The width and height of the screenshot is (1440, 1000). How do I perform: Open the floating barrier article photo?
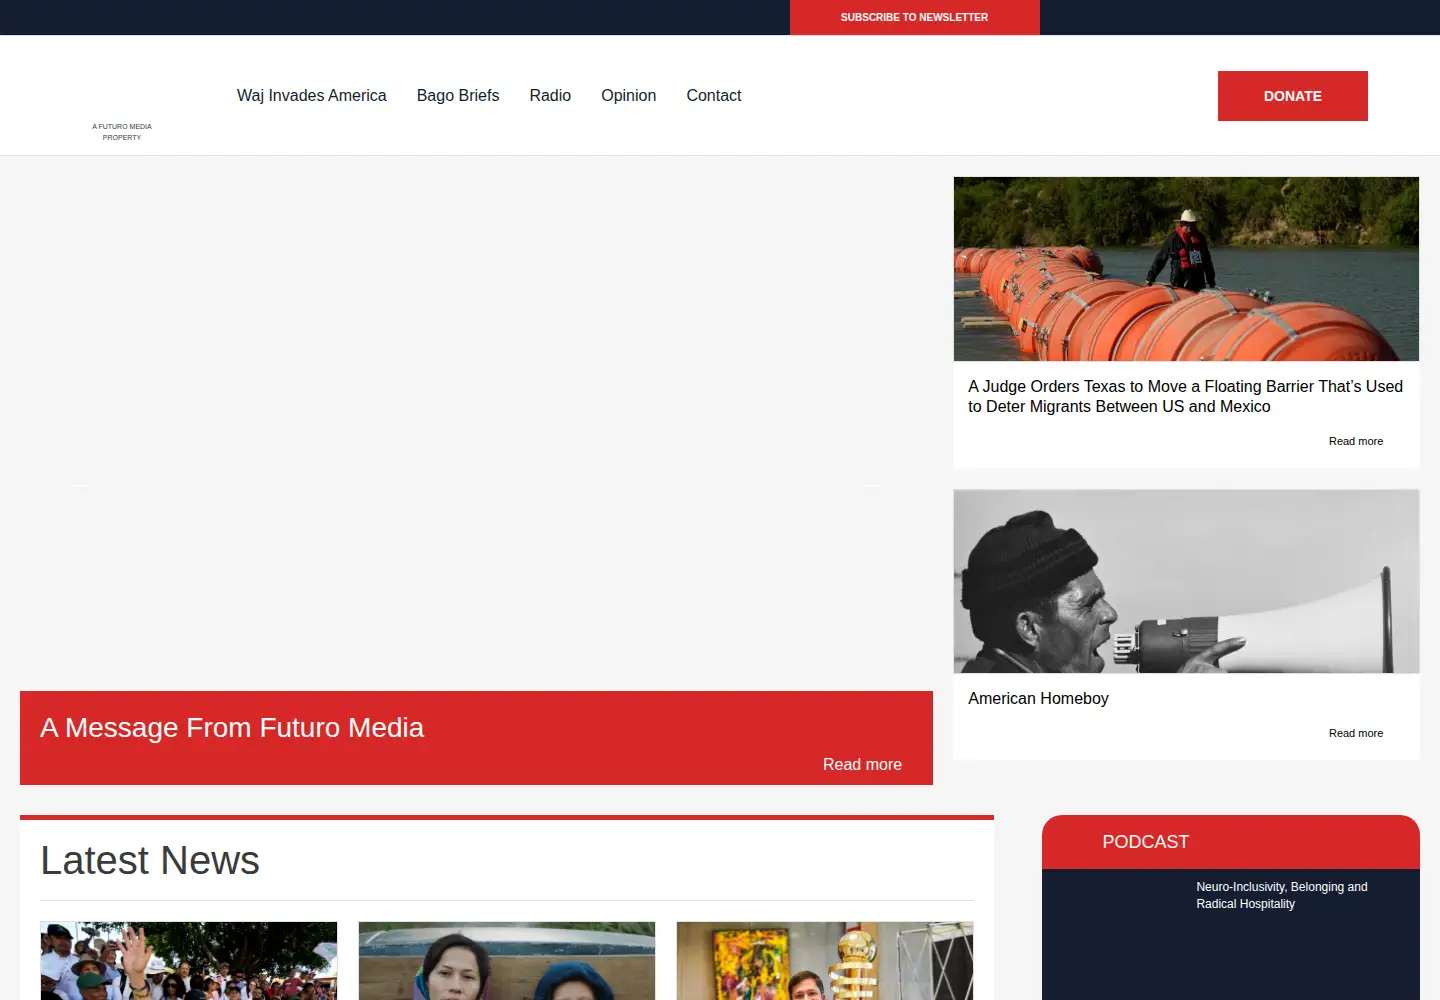click(1186, 269)
